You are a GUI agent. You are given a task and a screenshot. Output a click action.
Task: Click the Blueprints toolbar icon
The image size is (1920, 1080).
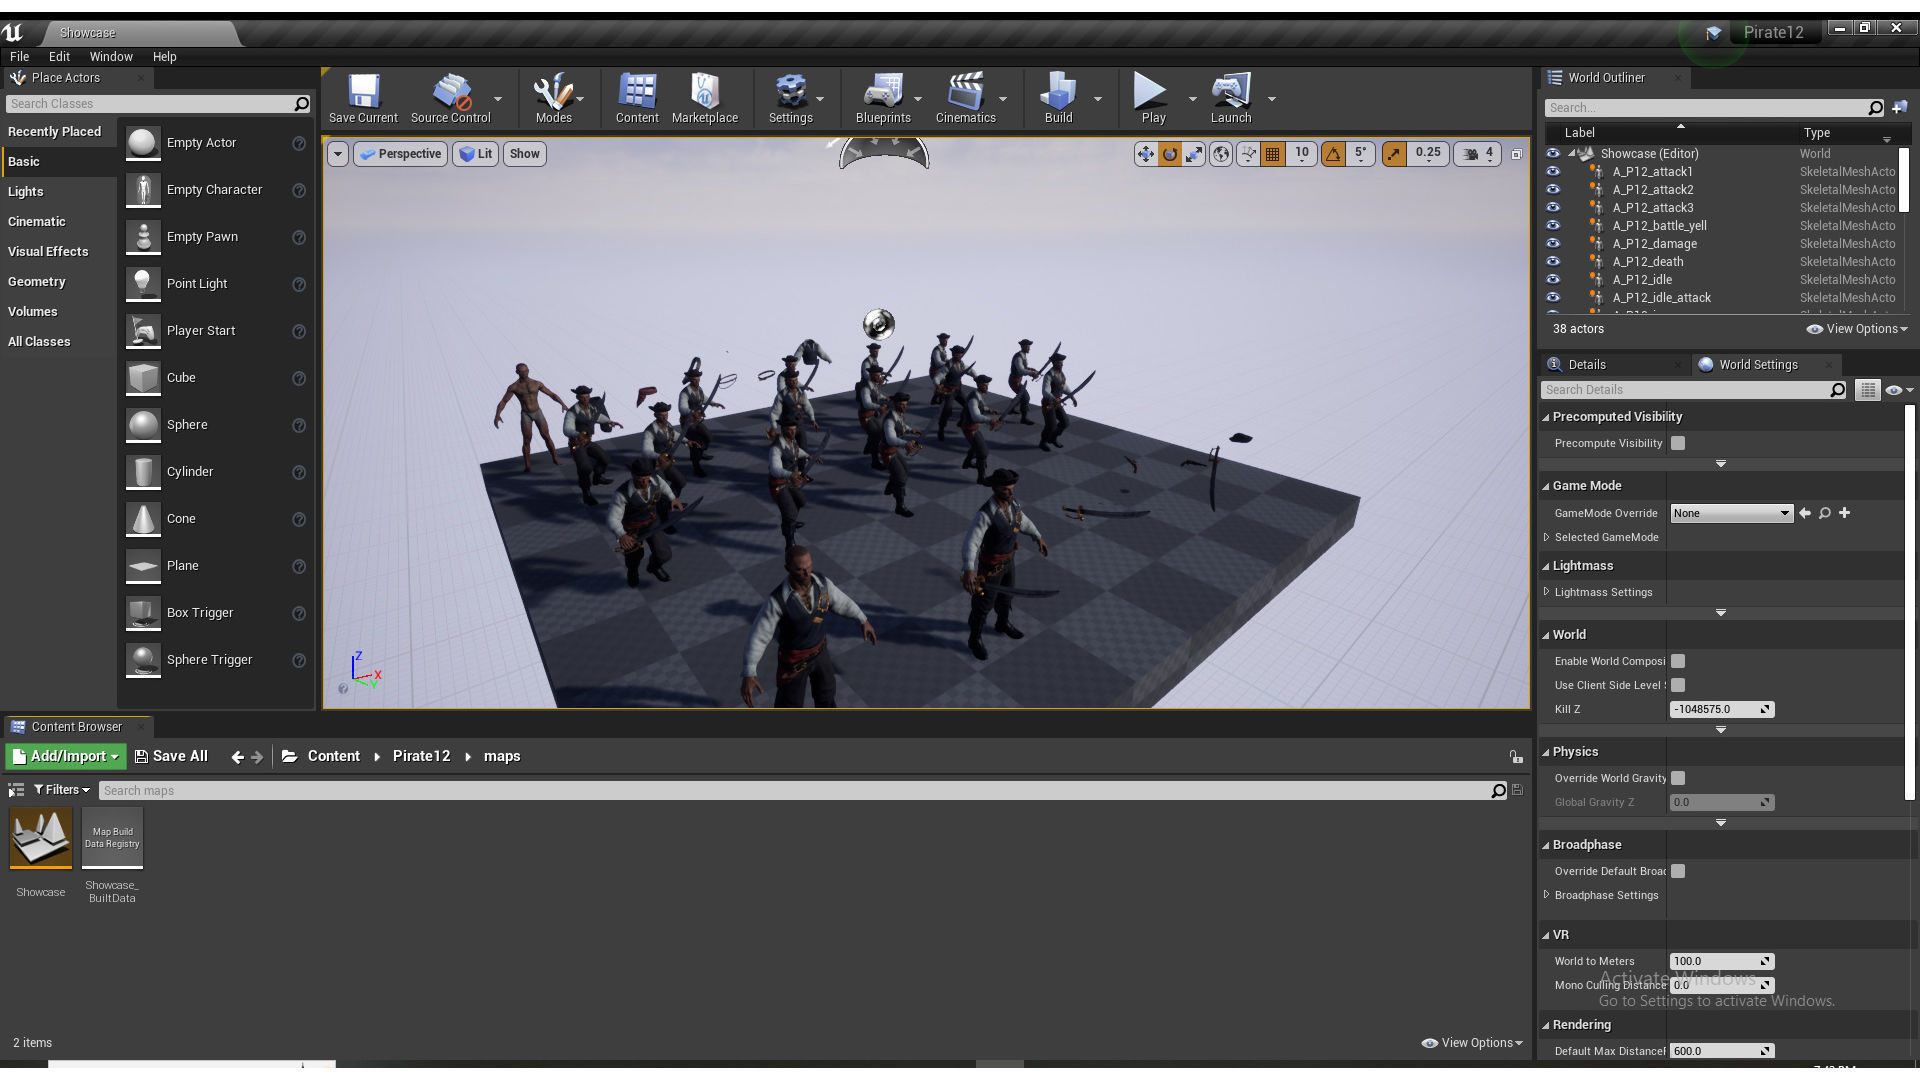point(882,97)
